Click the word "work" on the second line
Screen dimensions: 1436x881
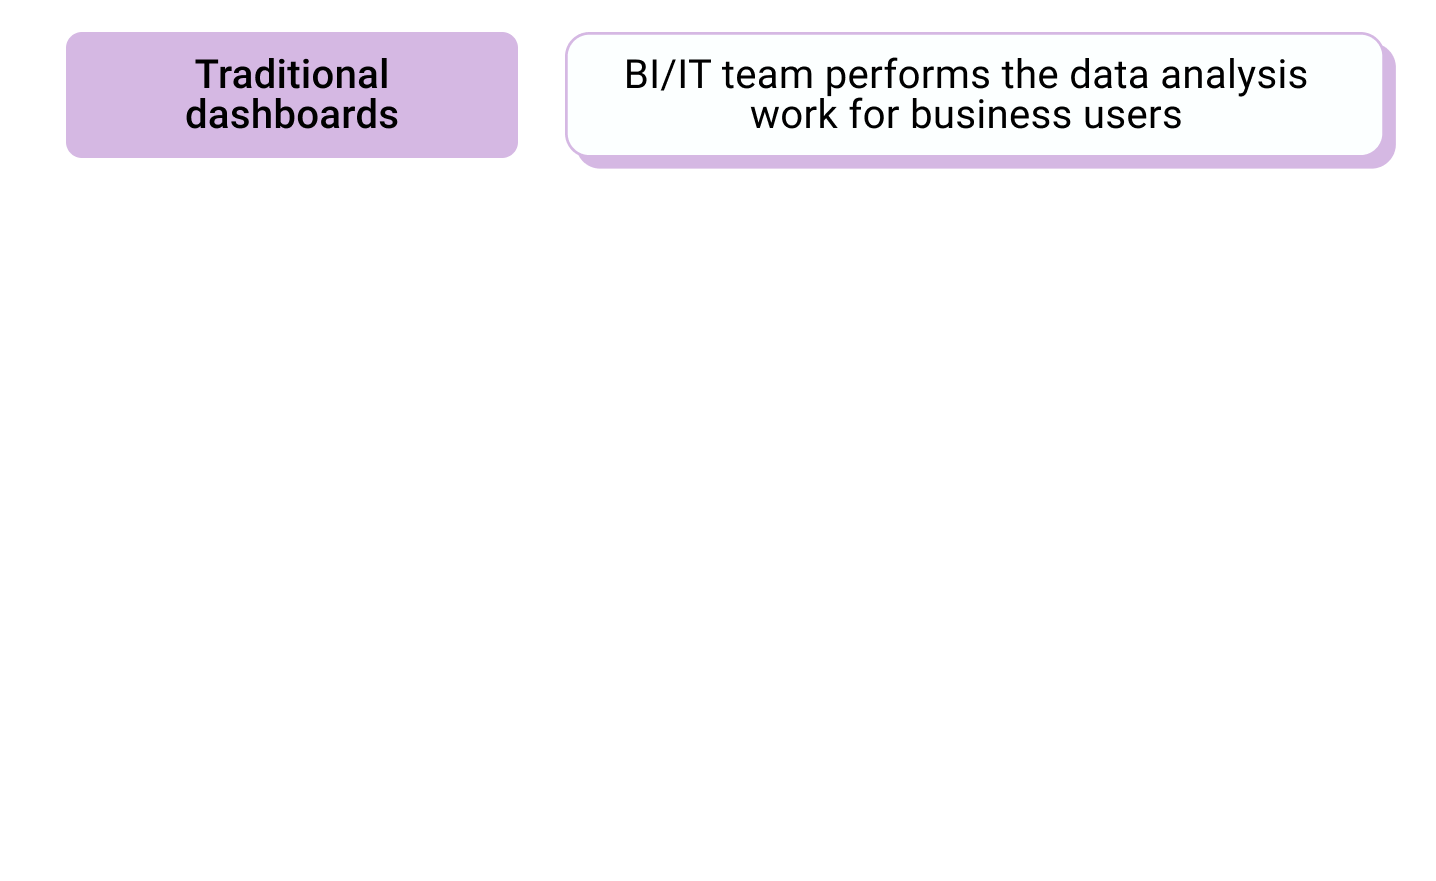click(x=794, y=115)
